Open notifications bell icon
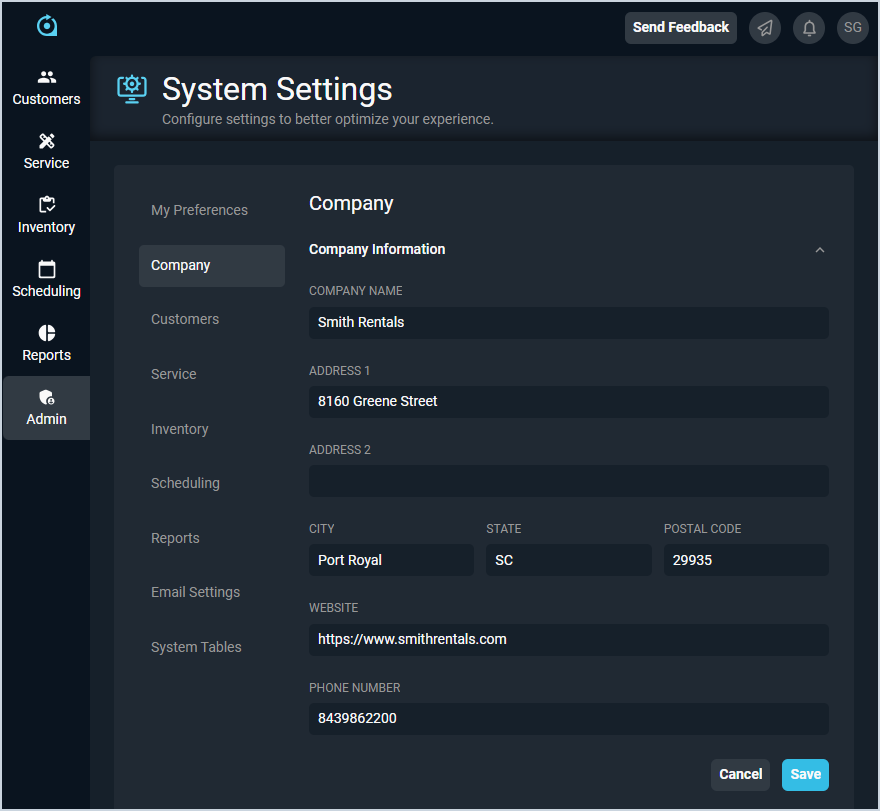 pyautogui.click(x=809, y=28)
